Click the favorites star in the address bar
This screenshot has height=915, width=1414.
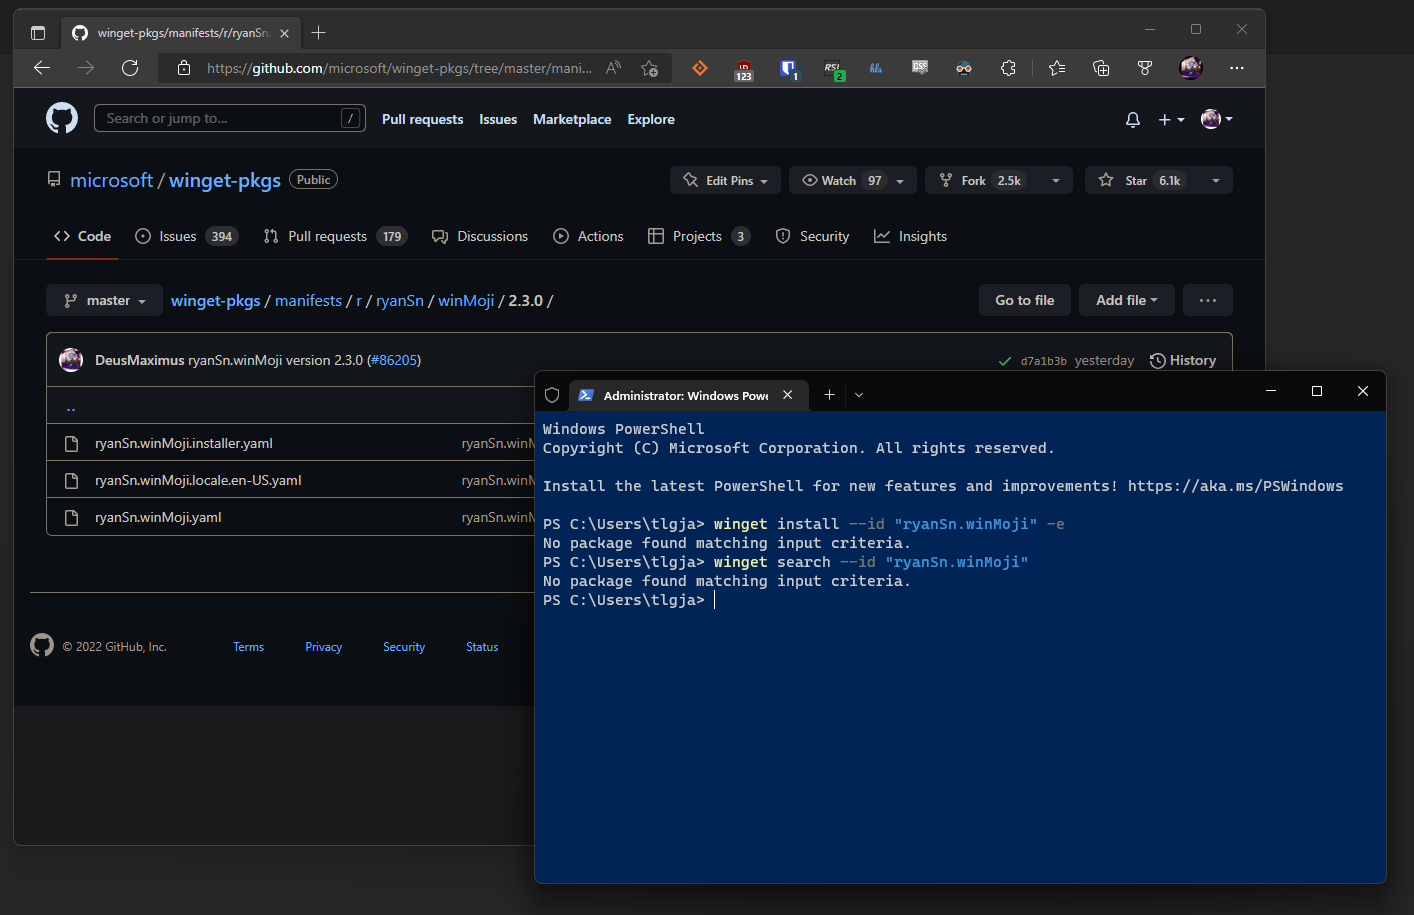(x=650, y=68)
